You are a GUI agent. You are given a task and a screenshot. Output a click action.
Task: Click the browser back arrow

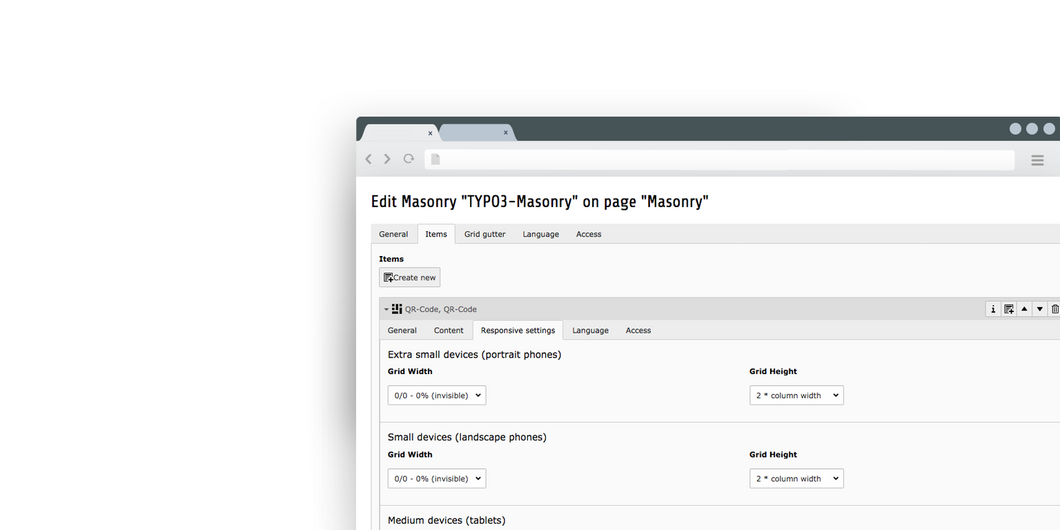[x=368, y=159]
